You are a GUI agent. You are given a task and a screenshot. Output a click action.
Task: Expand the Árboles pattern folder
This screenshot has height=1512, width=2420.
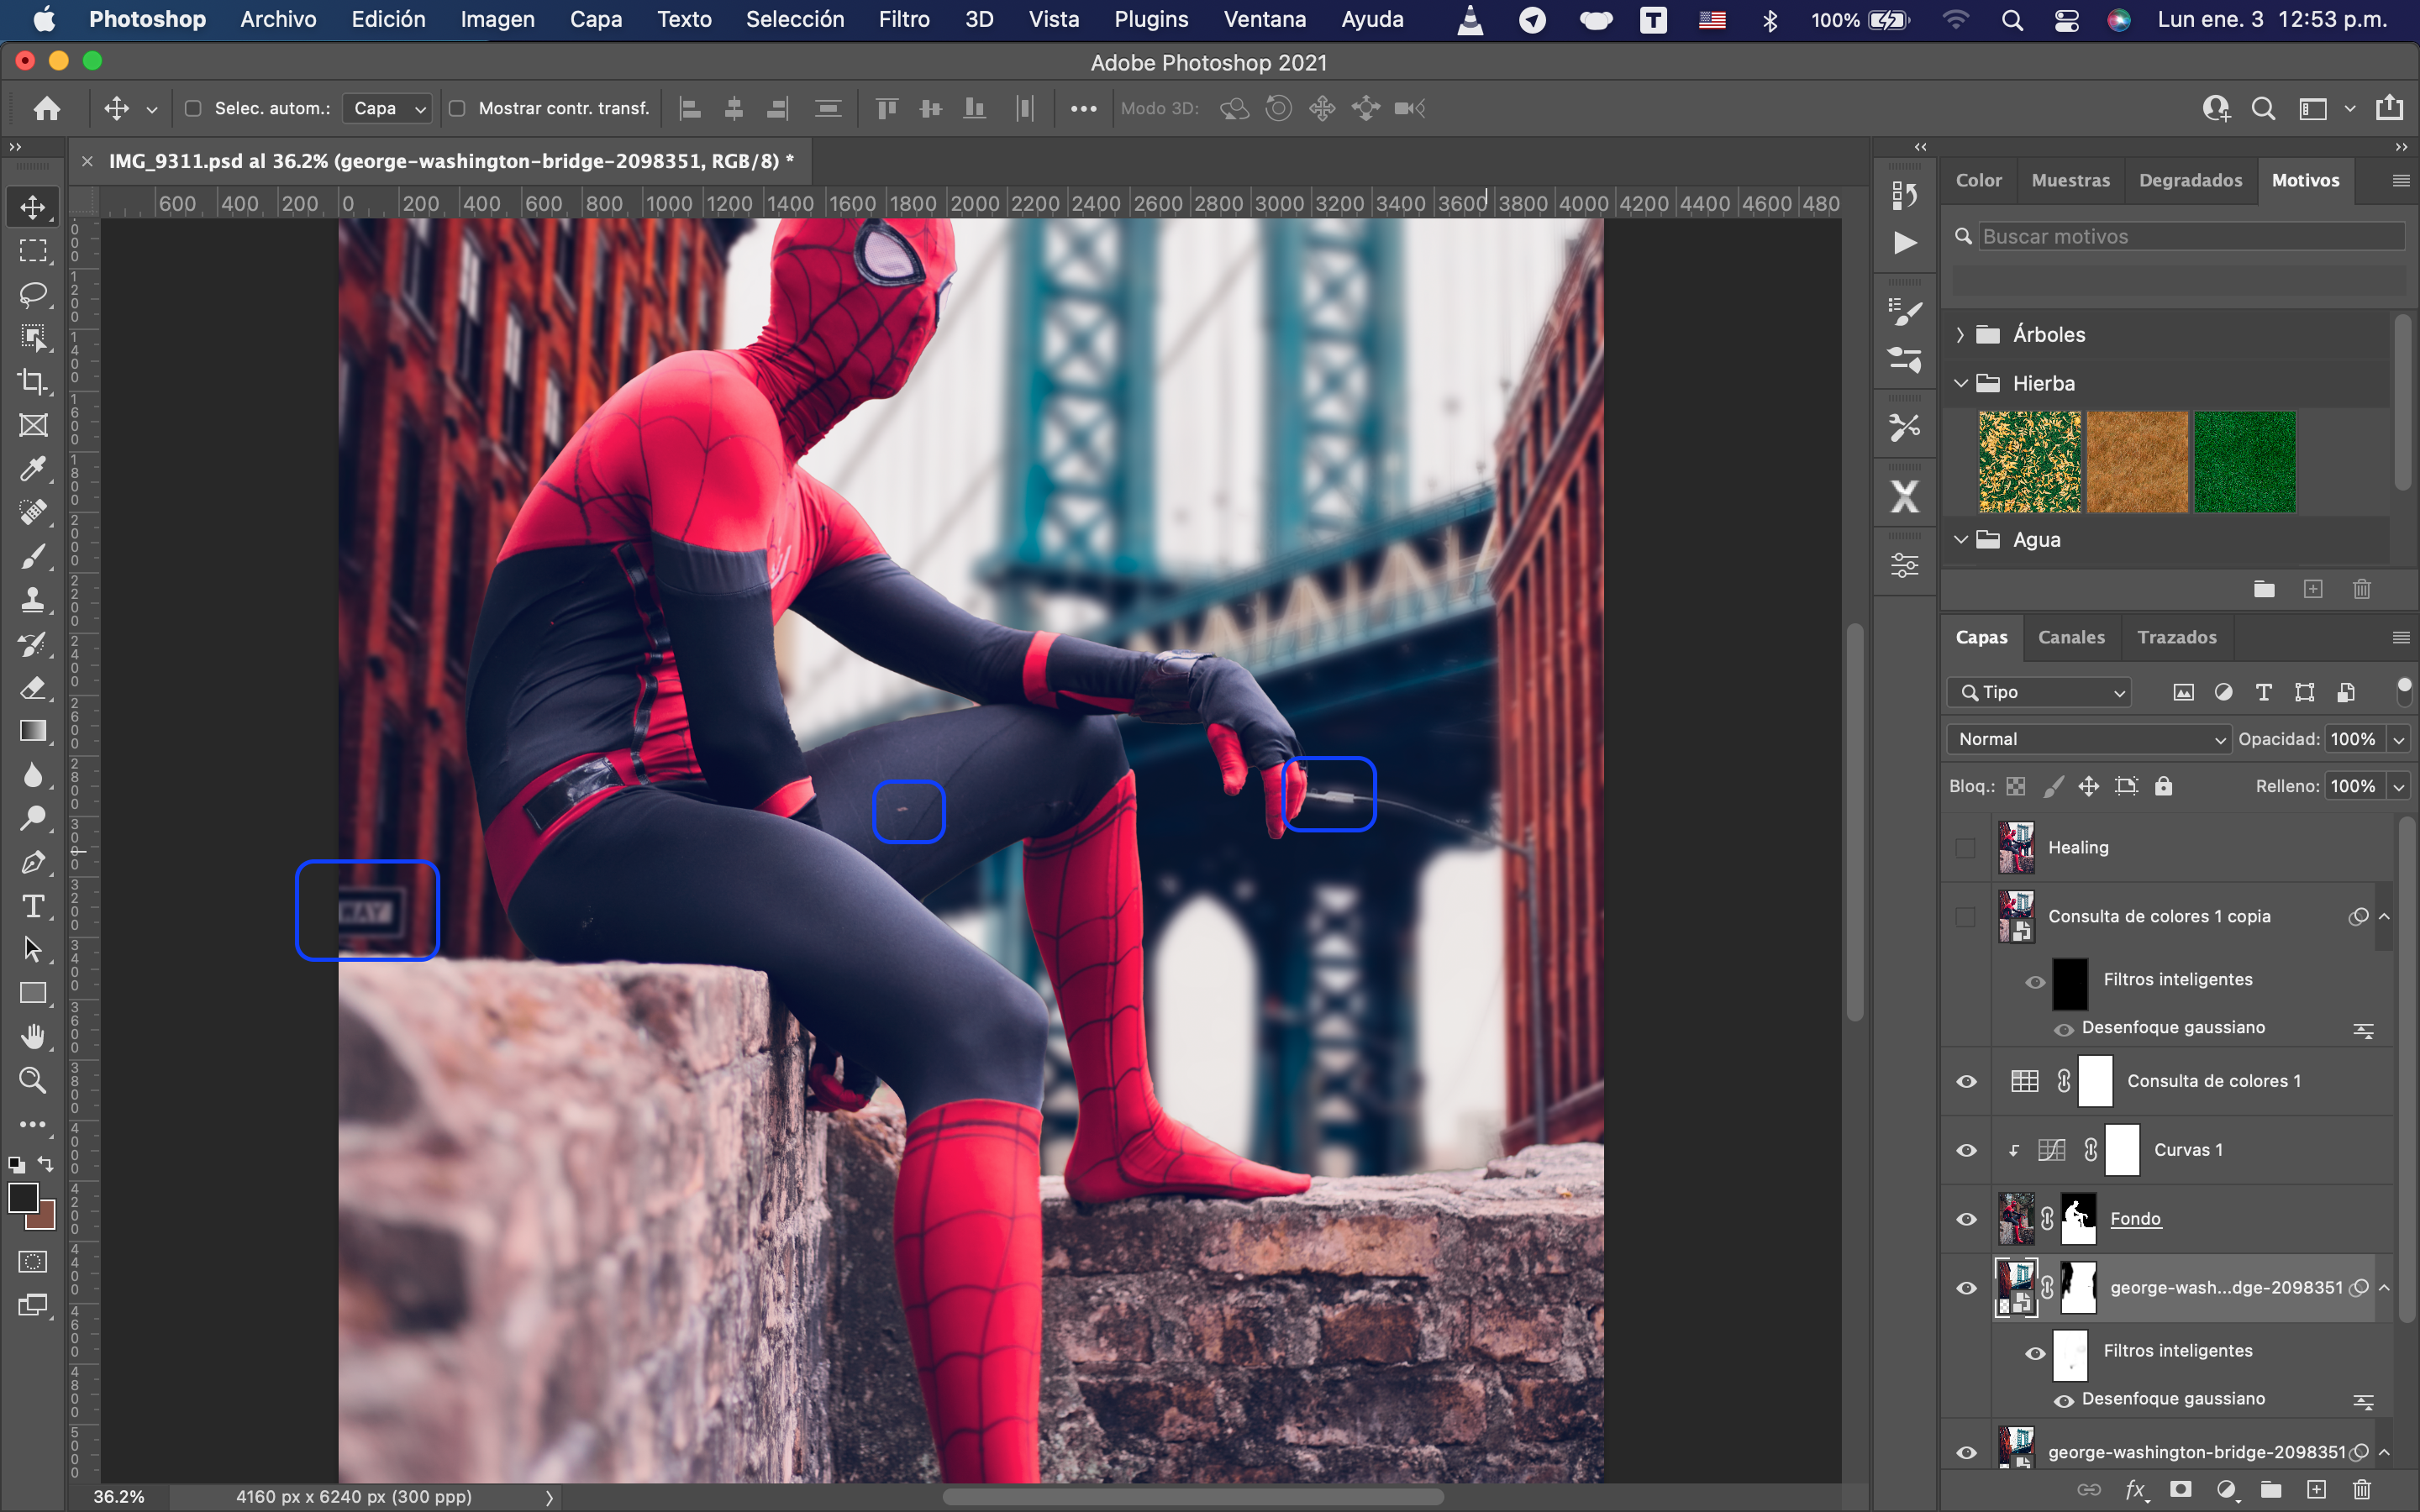pos(1960,335)
